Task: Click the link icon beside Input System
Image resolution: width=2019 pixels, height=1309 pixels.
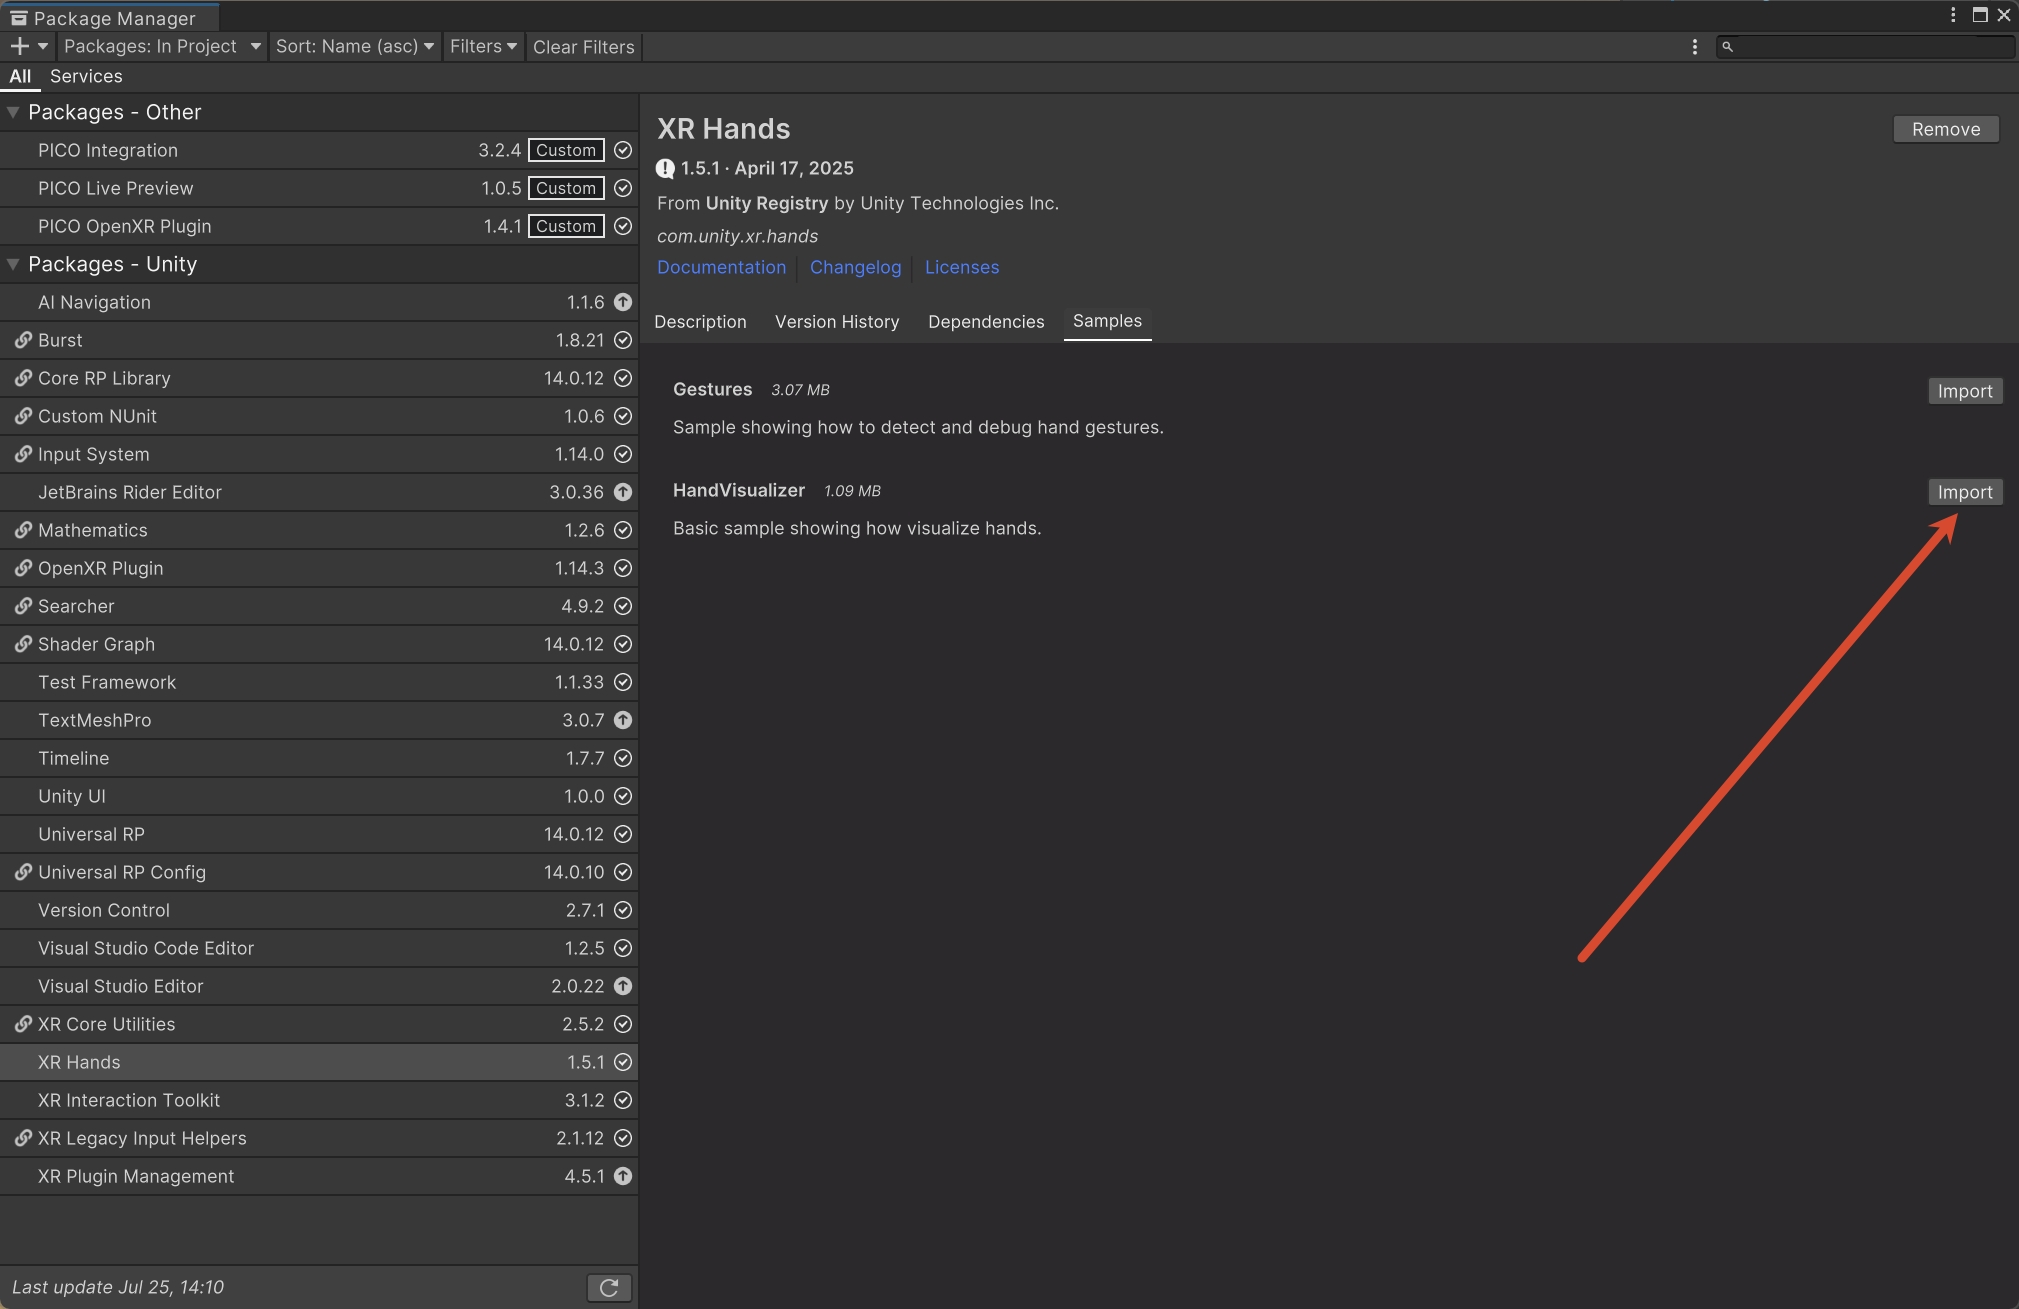Action: click(x=23, y=454)
